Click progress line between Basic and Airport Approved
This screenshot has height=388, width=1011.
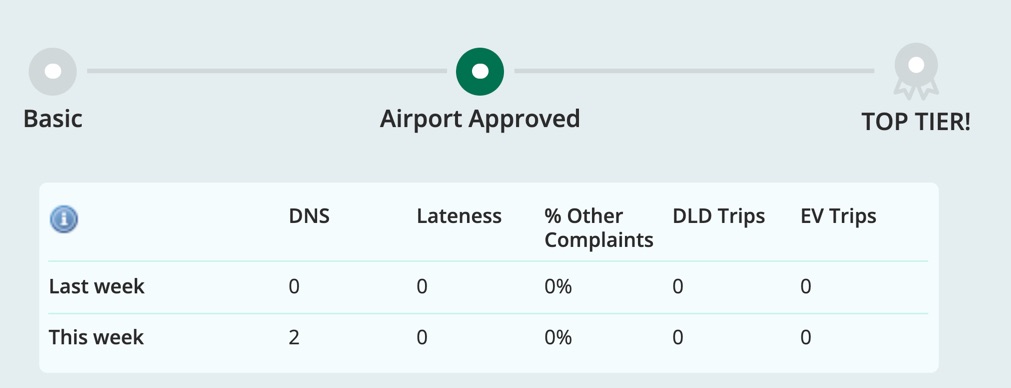pyautogui.click(x=267, y=71)
